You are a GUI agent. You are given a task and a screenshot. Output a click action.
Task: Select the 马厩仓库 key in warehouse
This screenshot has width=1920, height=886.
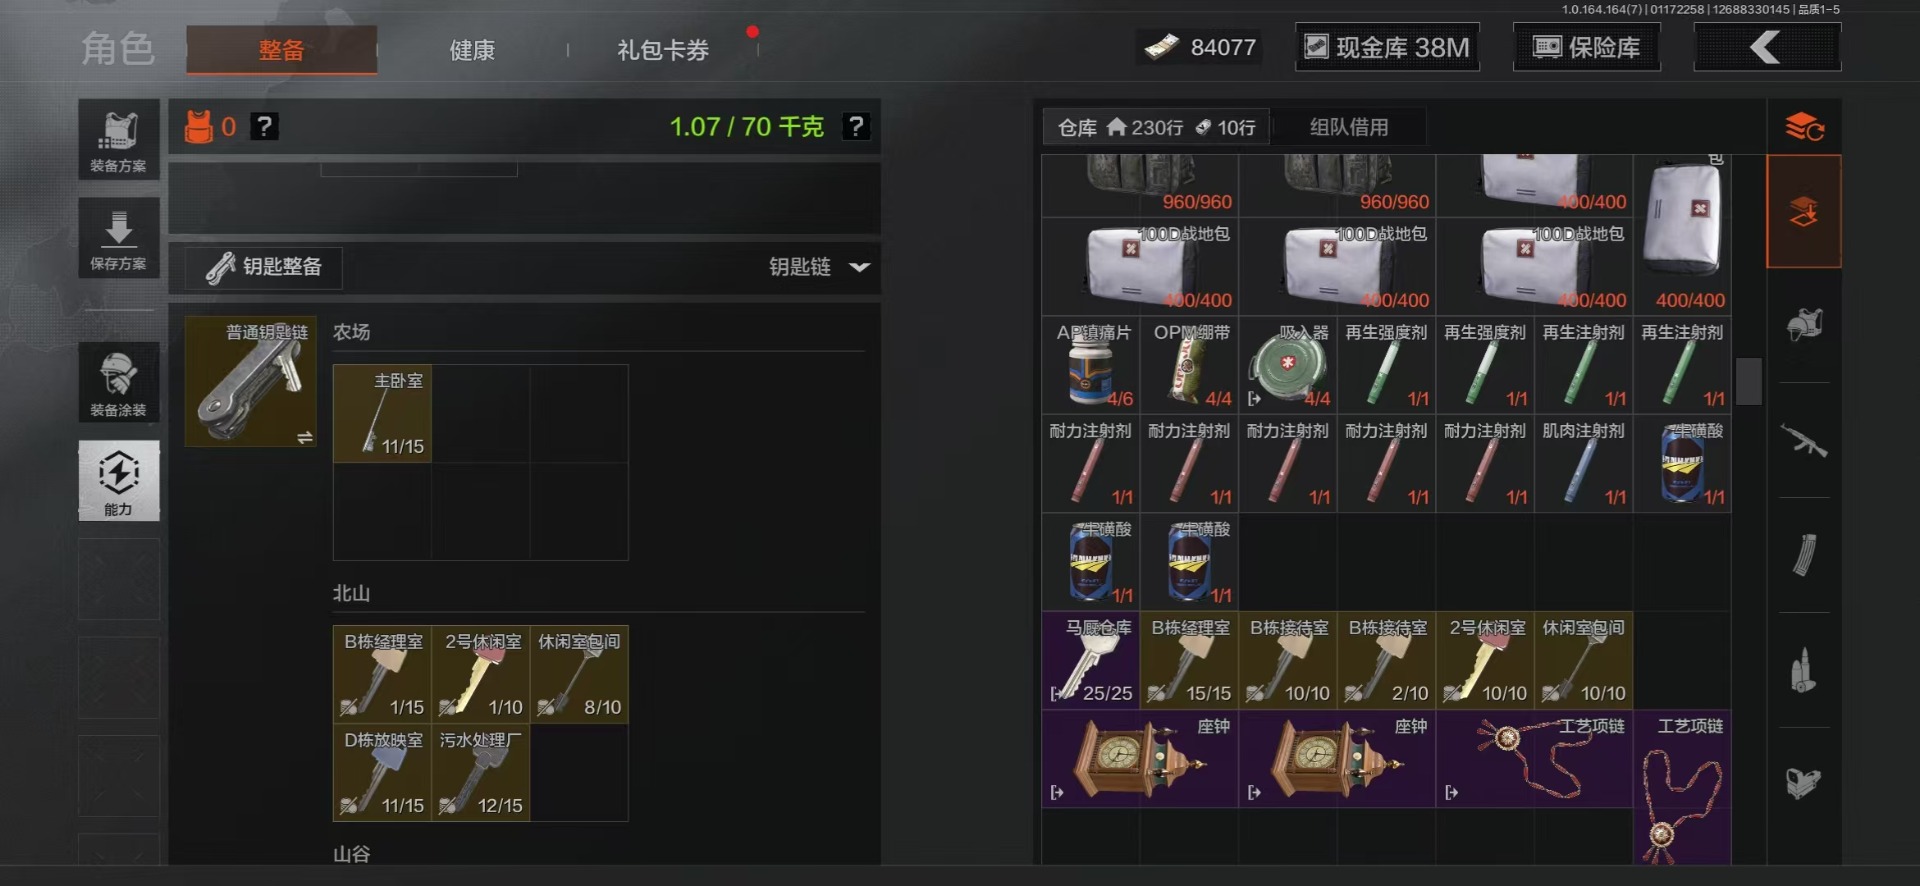[x=1091, y=660]
